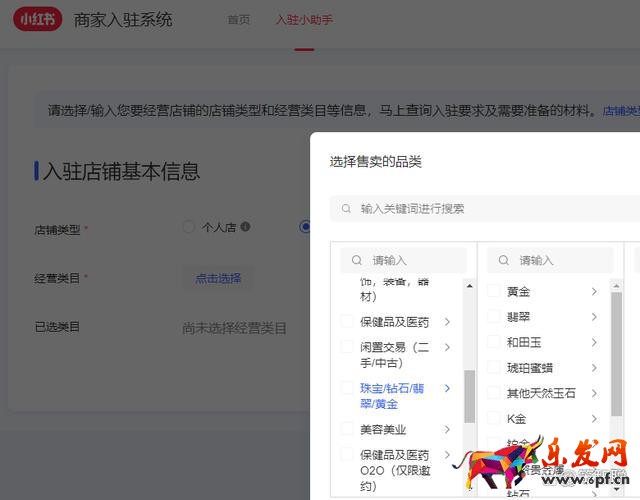Click the 点击选择 category button
The width and height of the screenshot is (640, 500).
(218, 278)
